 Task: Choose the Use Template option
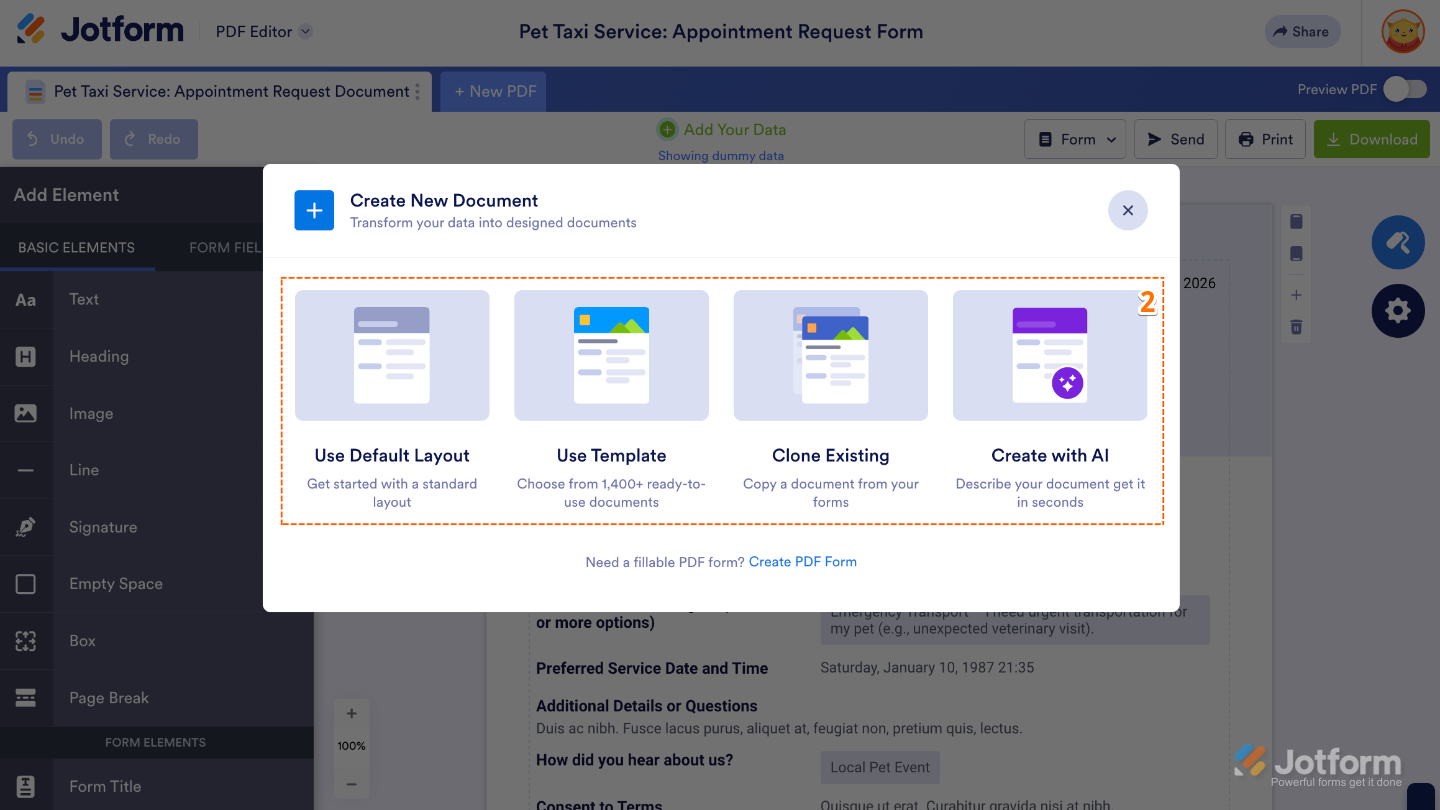pos(611,400)
